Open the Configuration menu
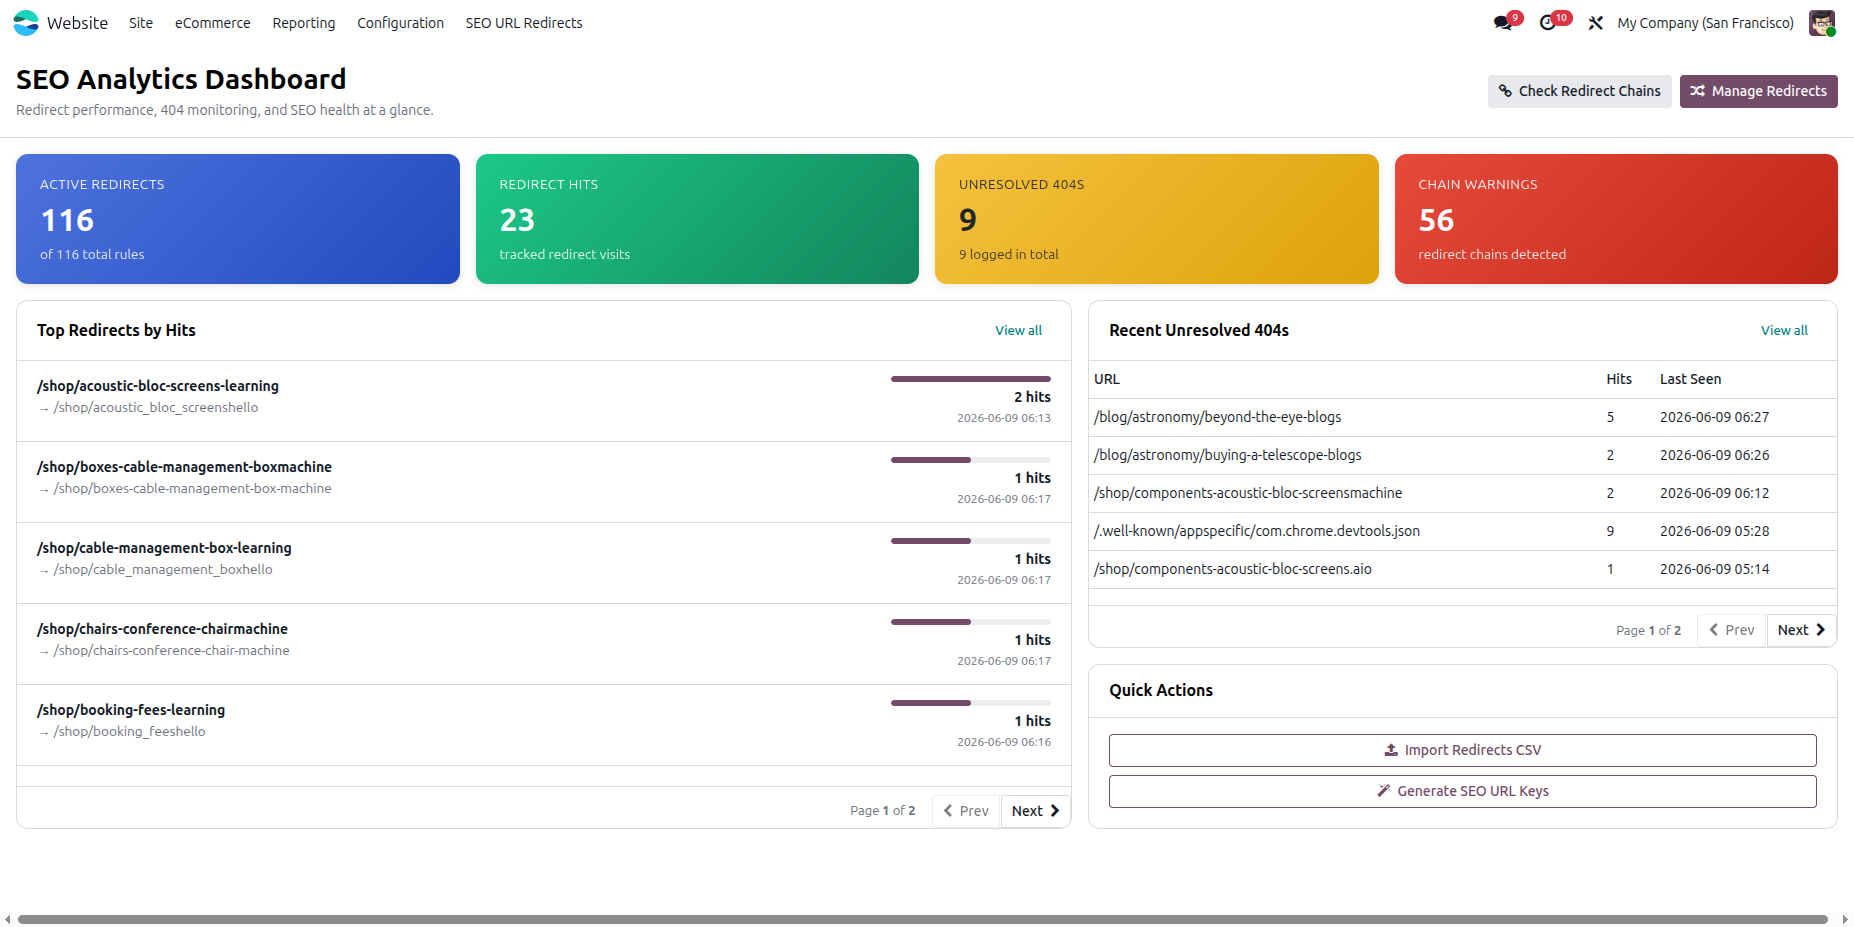This screenshot has height=927, width=1854. click(400, 23)
